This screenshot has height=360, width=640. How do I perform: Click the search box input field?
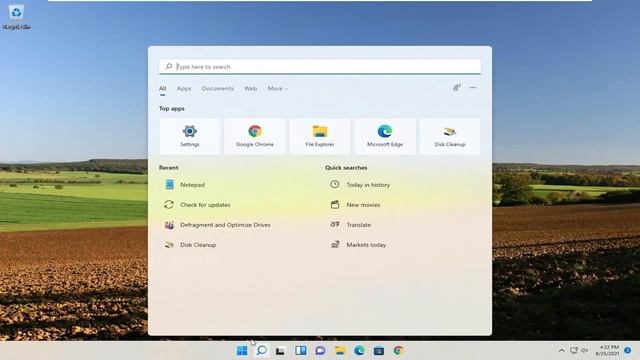click(x=320, y=67)
